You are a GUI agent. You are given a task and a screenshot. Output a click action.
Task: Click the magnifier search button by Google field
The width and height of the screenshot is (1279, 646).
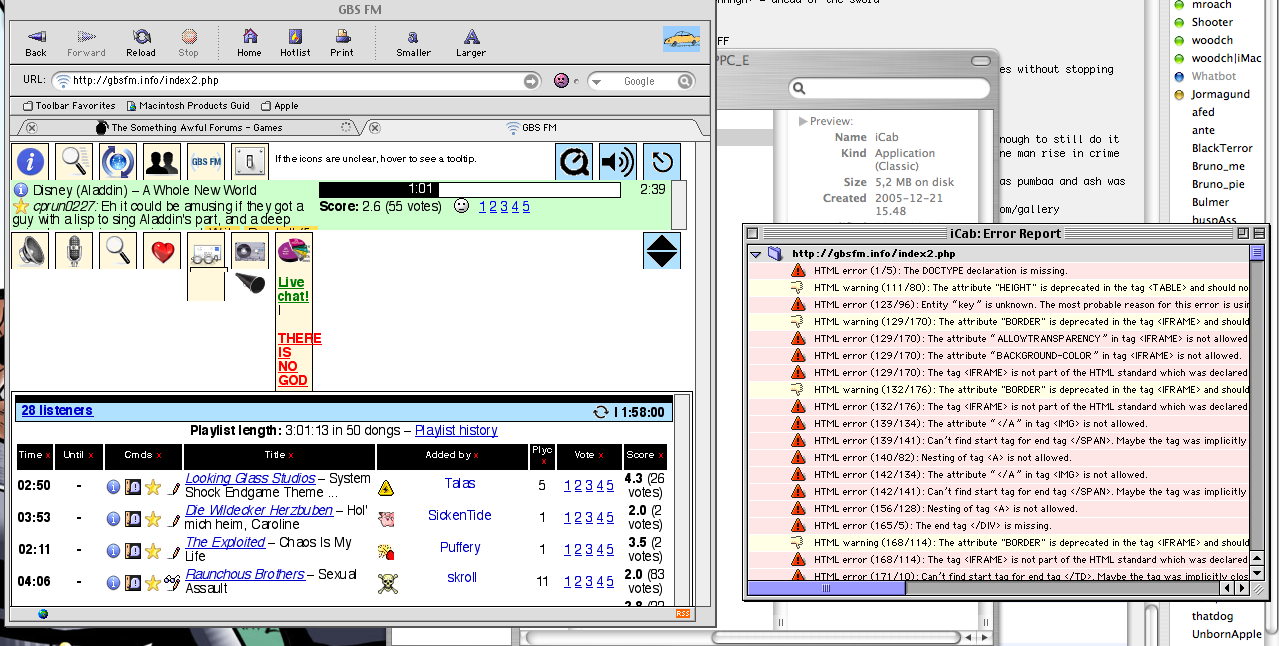[685, 81]
